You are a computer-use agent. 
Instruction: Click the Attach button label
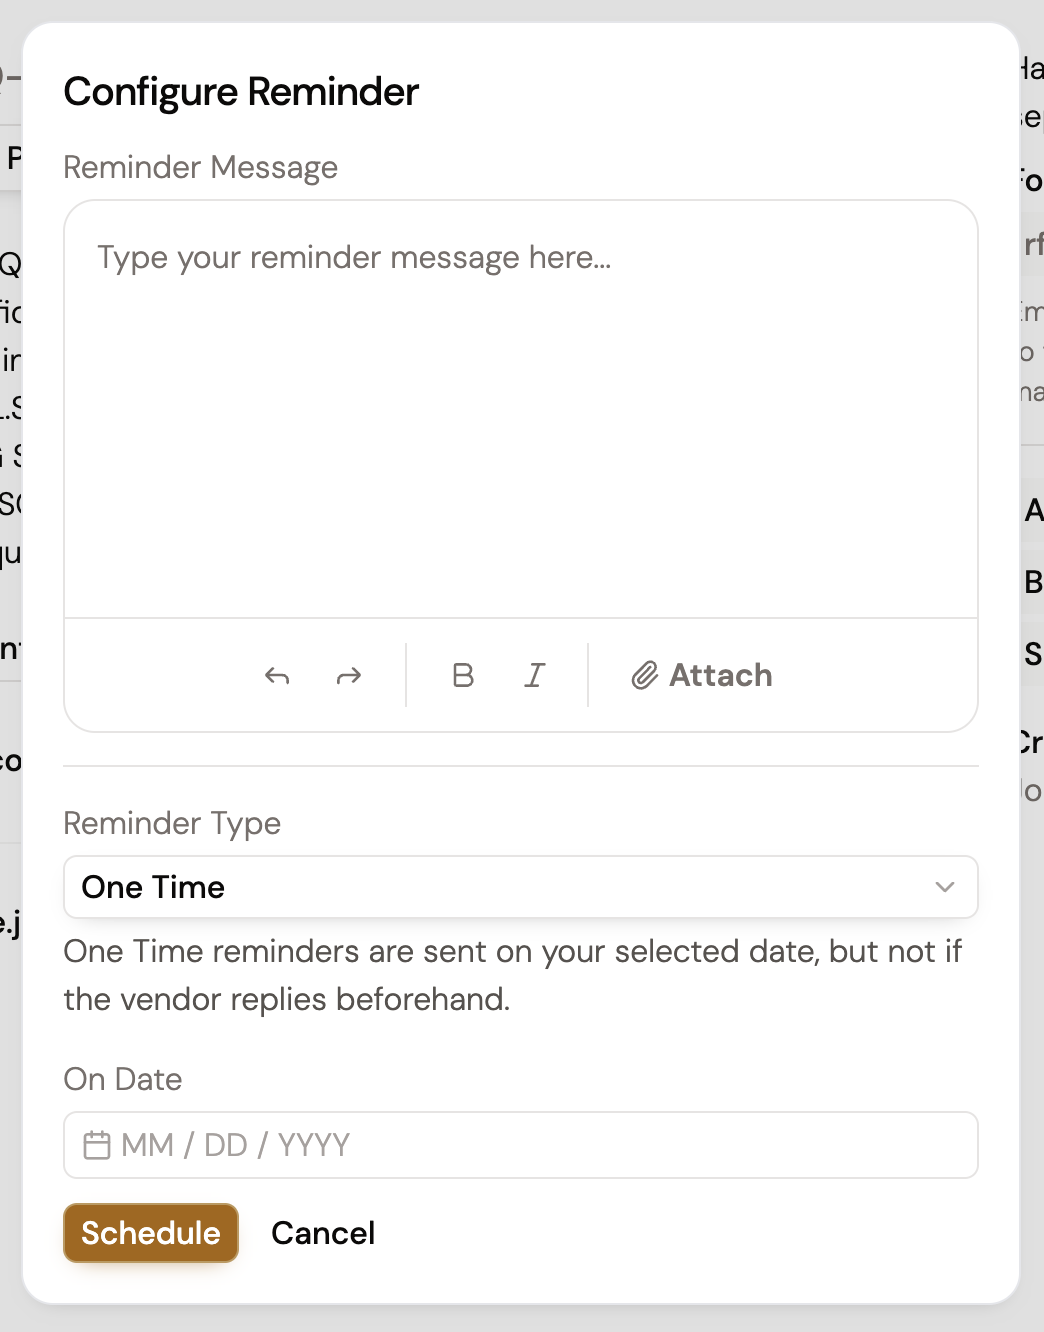point(720,676)
